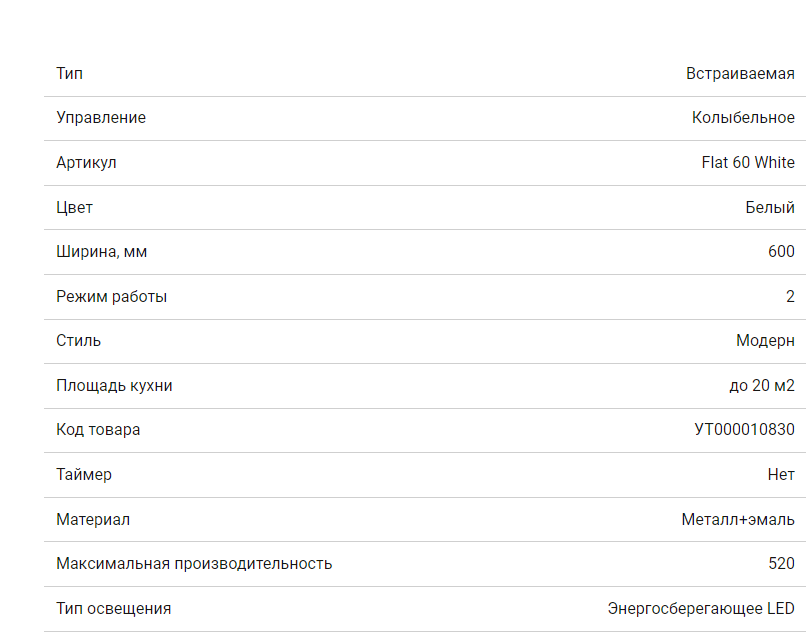This screenshot has height=632, width=810.
Task: Select the 'Модерн' style value
Action: tap(765, 341)
